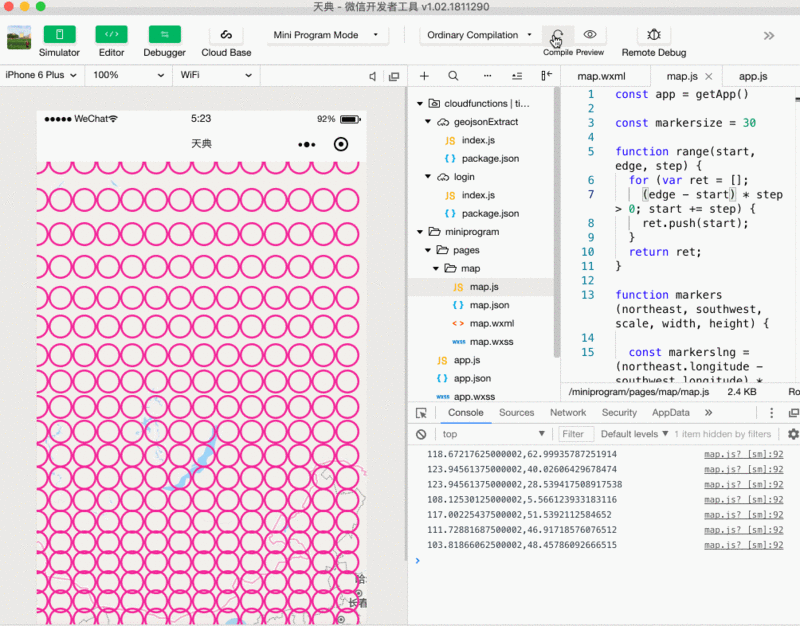Open console settings gear icon
The image size is (800, 626).
click(793, 434)
